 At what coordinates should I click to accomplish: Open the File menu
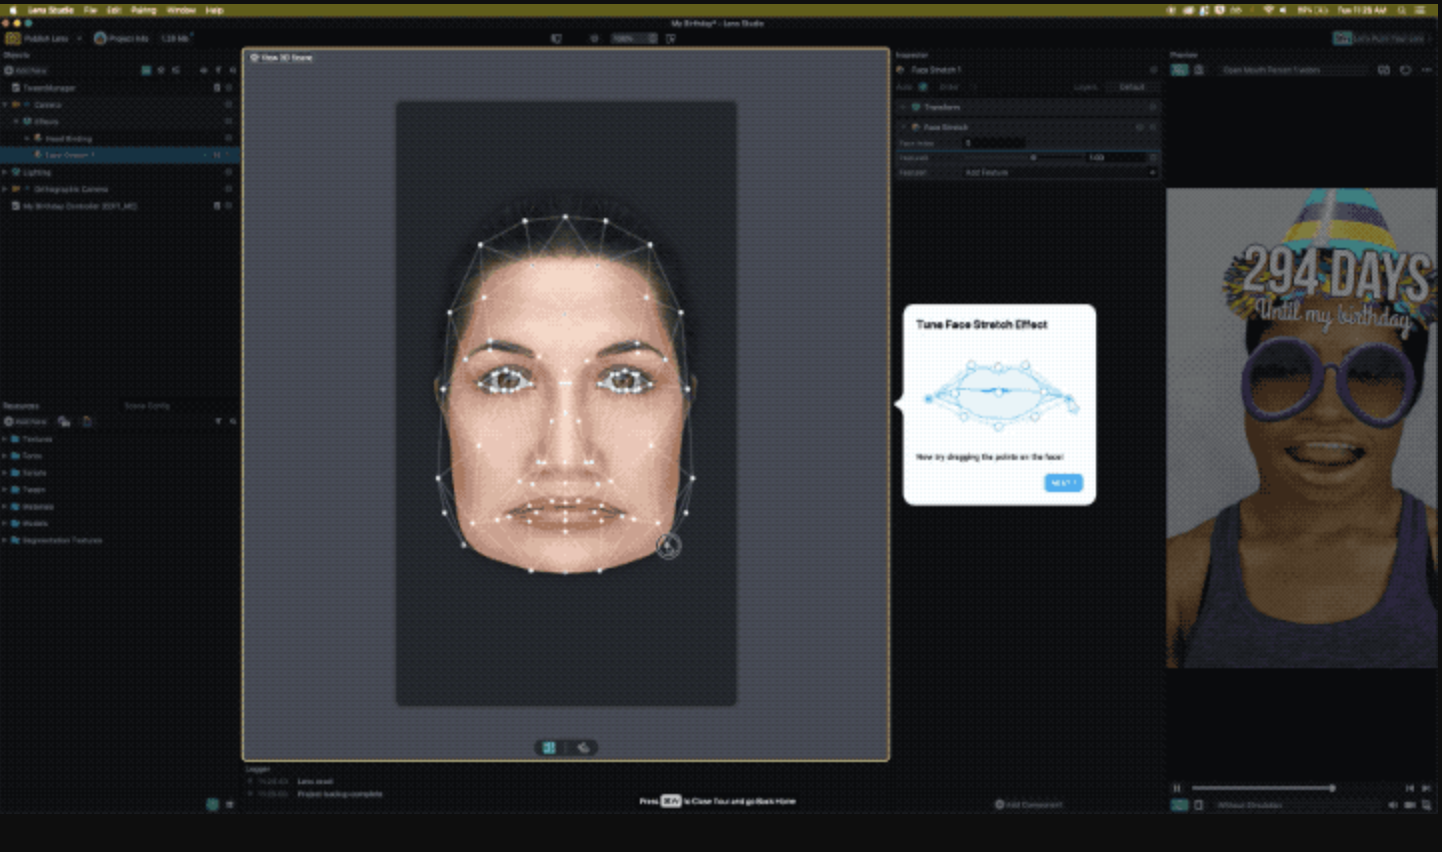click(x=90, y=10)
